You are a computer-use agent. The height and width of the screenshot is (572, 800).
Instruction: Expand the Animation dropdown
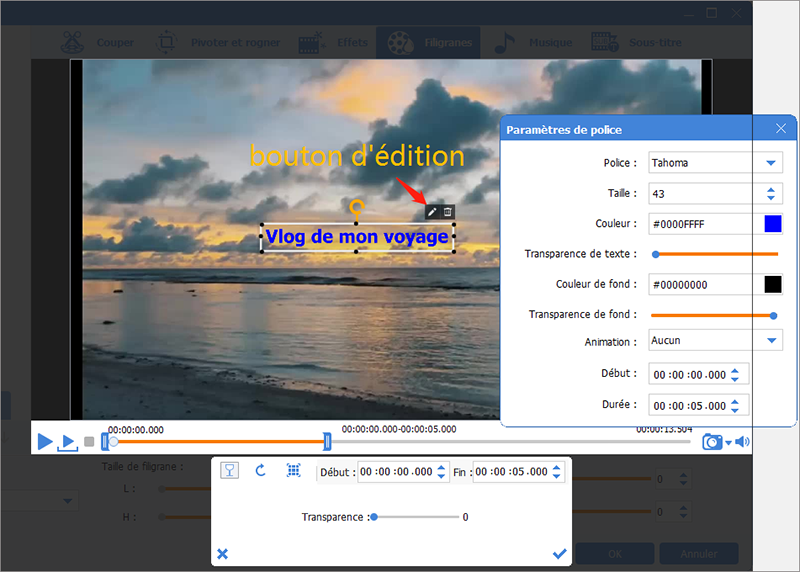click(771, 340)
